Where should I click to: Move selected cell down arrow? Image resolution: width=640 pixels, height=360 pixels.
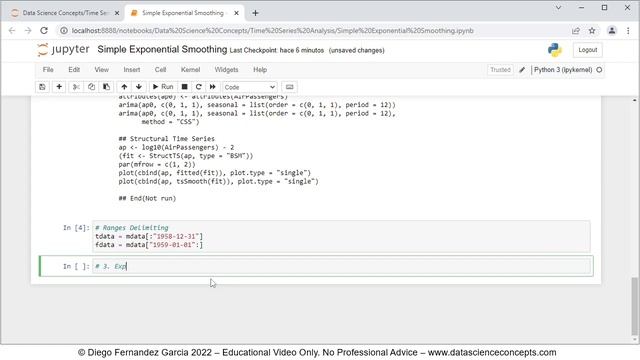coord(139,87)
